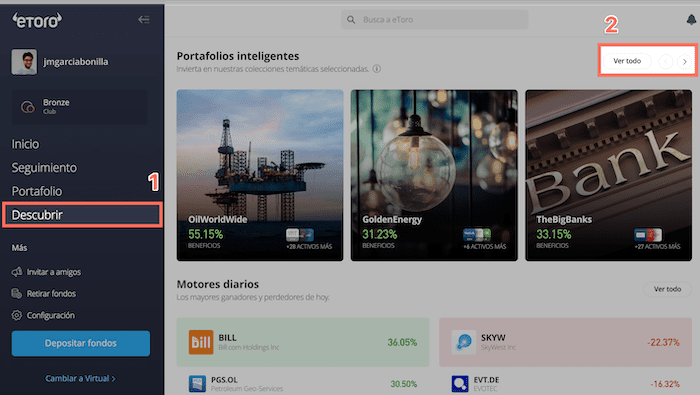Click the asset icons on the GoldenEnergy card
Screen dimensions: 700x395
coord(477,234)
